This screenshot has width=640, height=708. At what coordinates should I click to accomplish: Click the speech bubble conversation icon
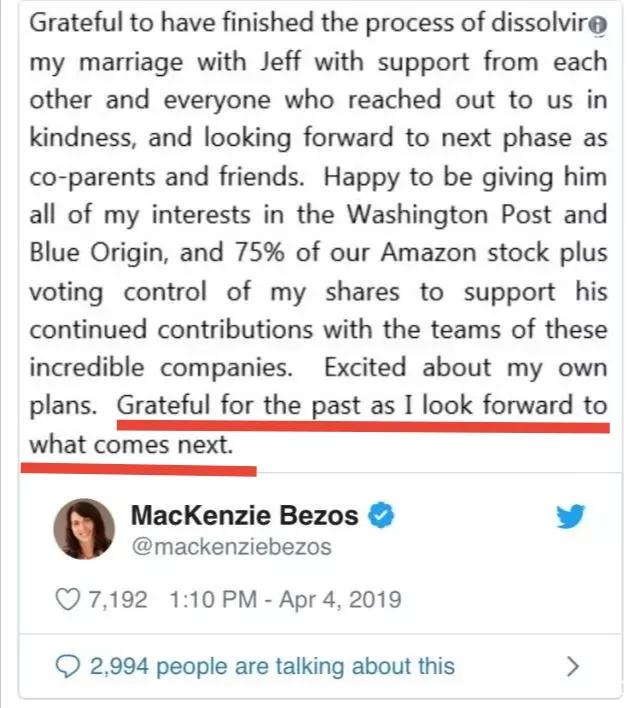[x=68, y=666]
